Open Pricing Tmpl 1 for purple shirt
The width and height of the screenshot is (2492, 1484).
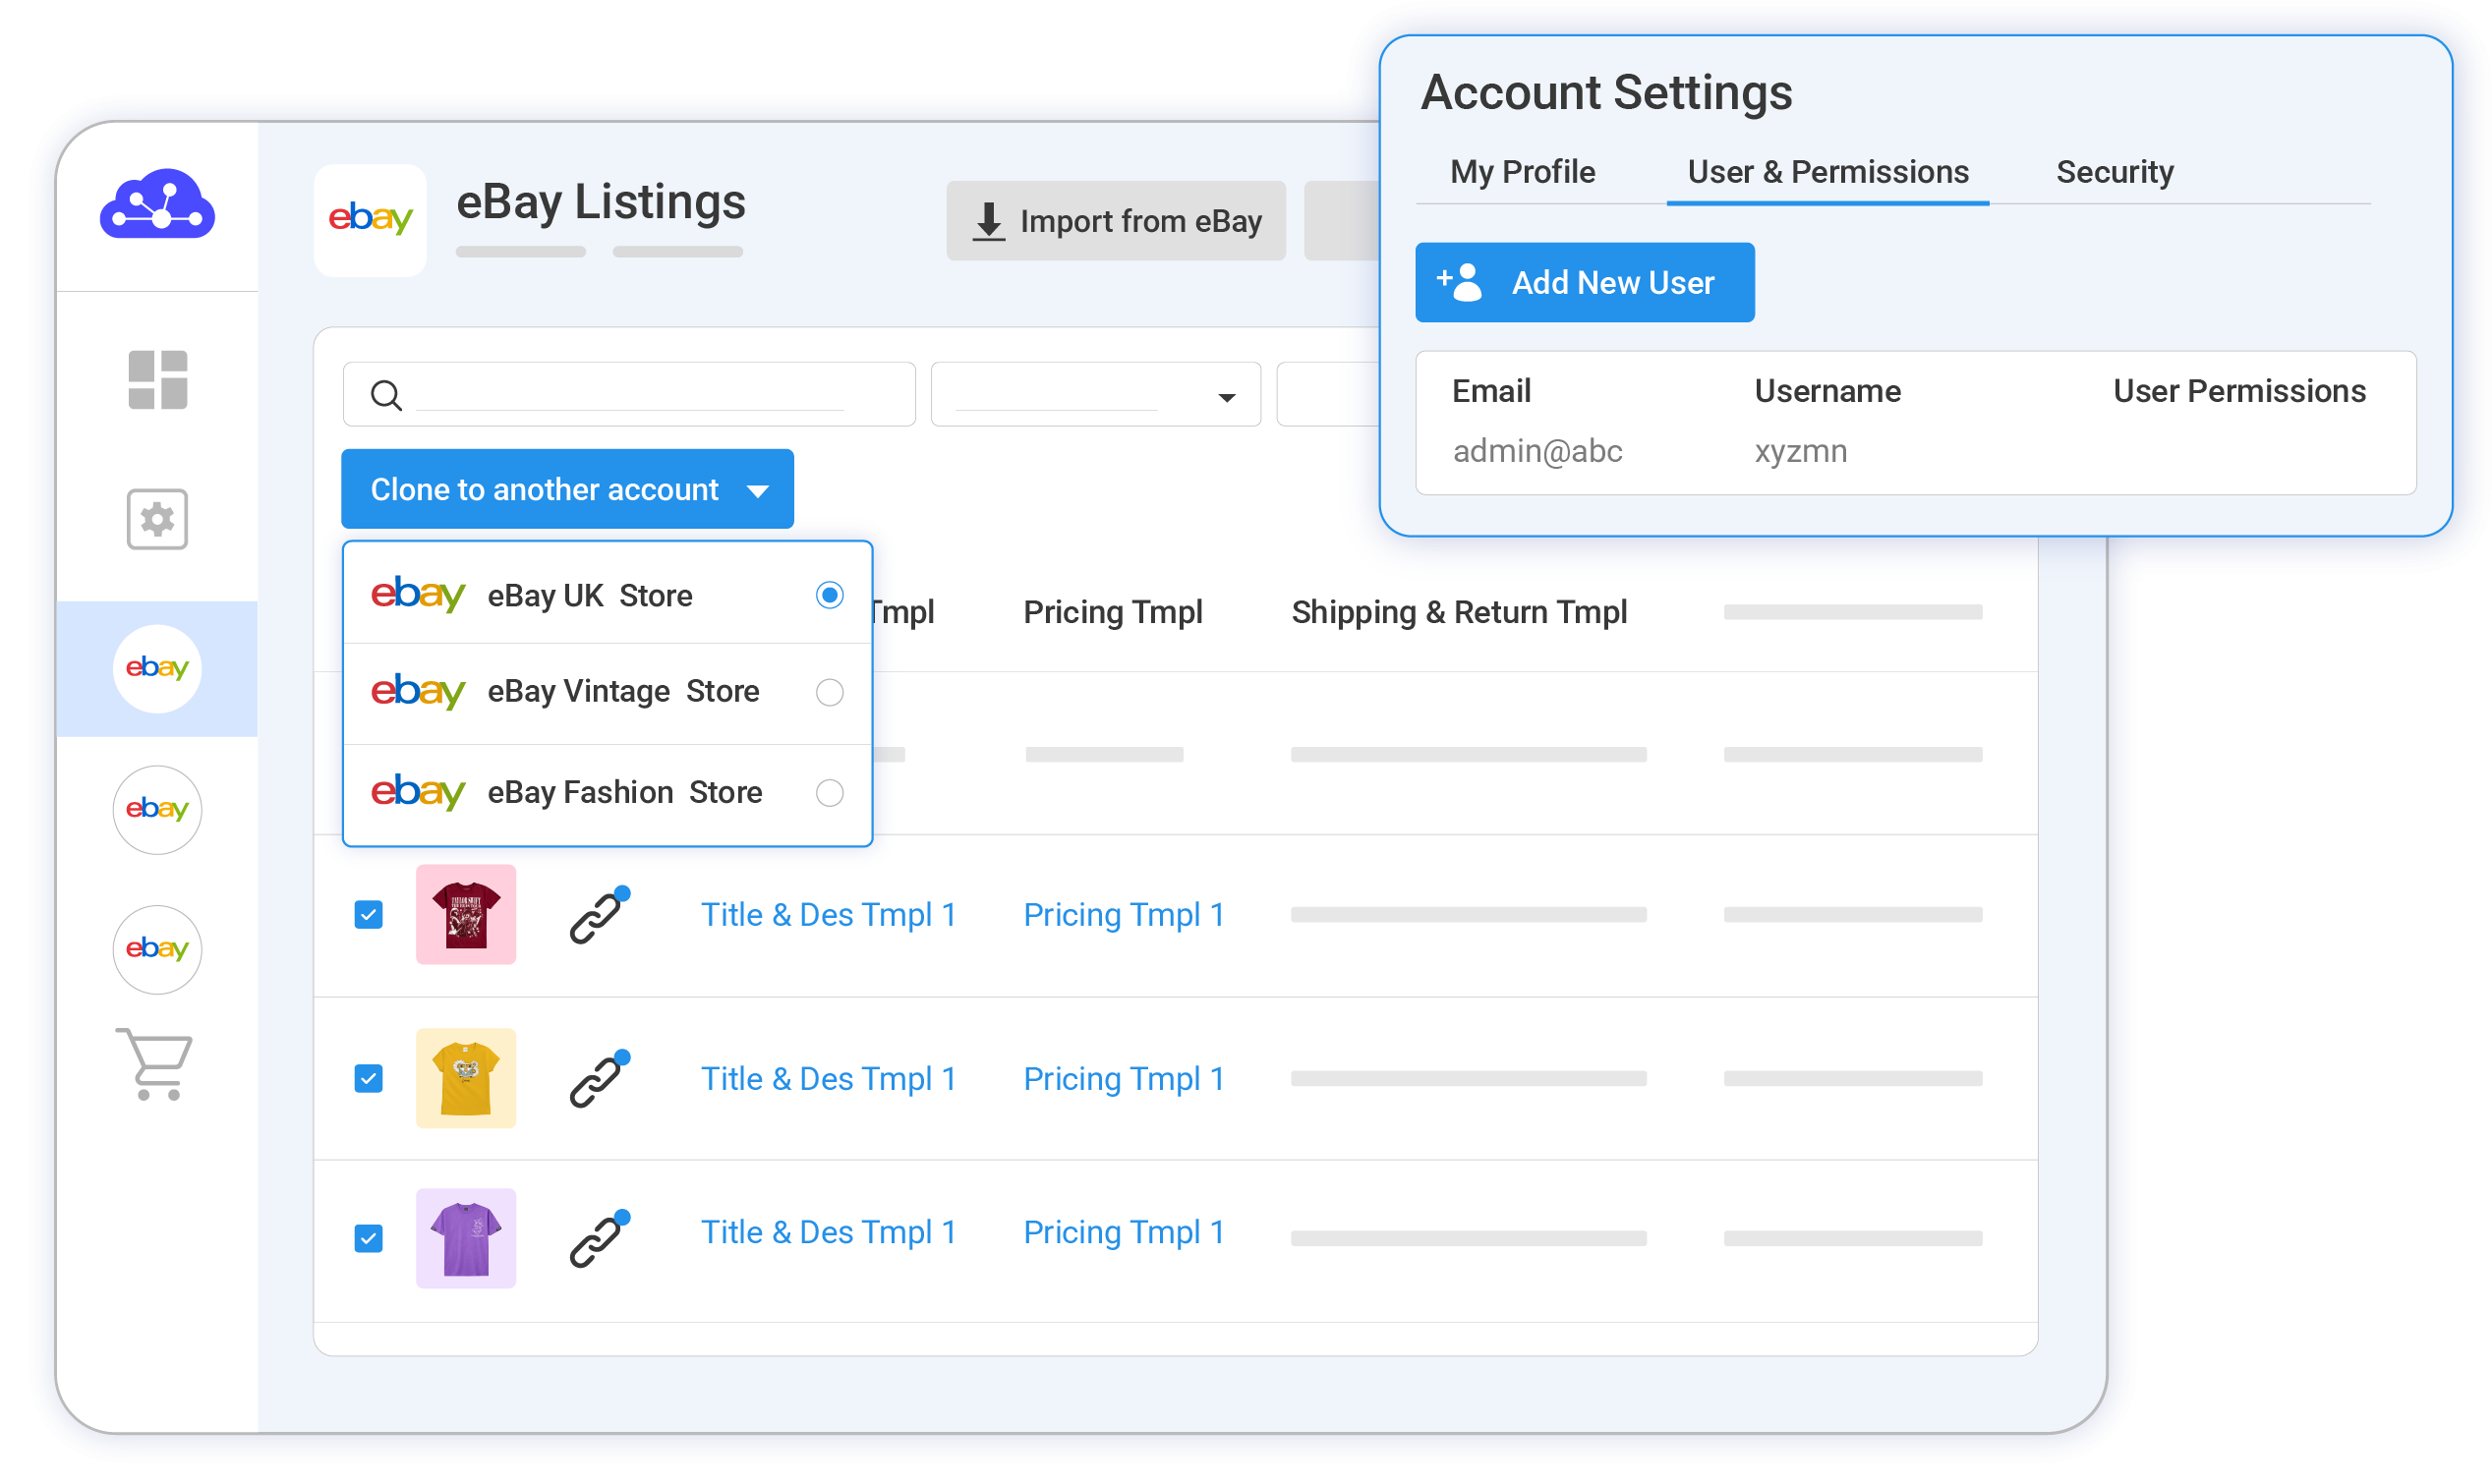[1124, 1233]
